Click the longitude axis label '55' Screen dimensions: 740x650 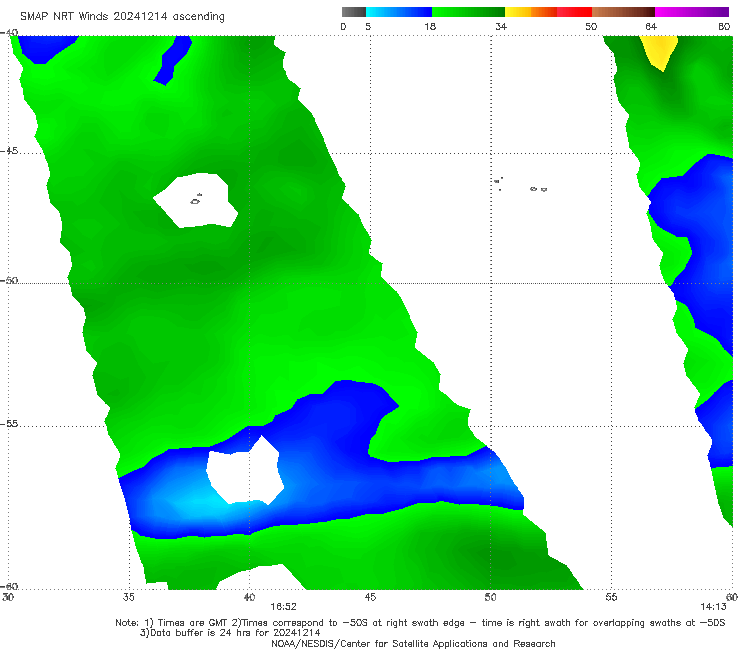coord(611,597)
